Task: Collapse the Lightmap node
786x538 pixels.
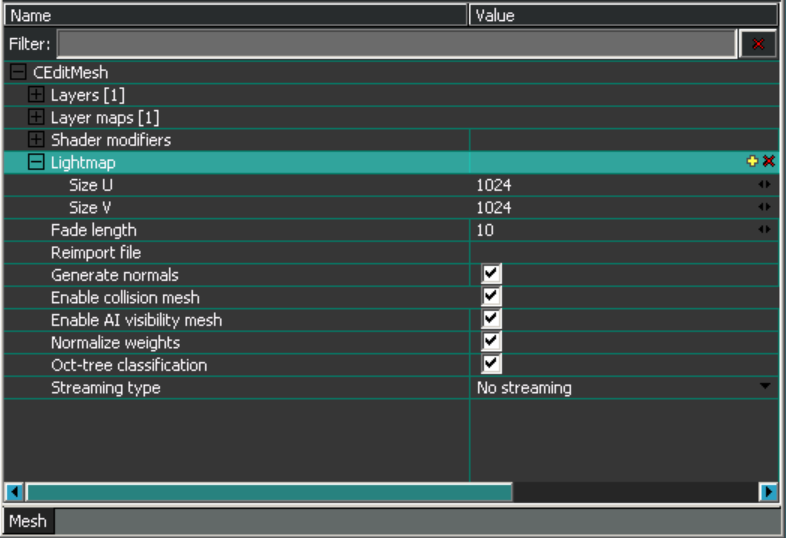Action: [x=36, y=162]
